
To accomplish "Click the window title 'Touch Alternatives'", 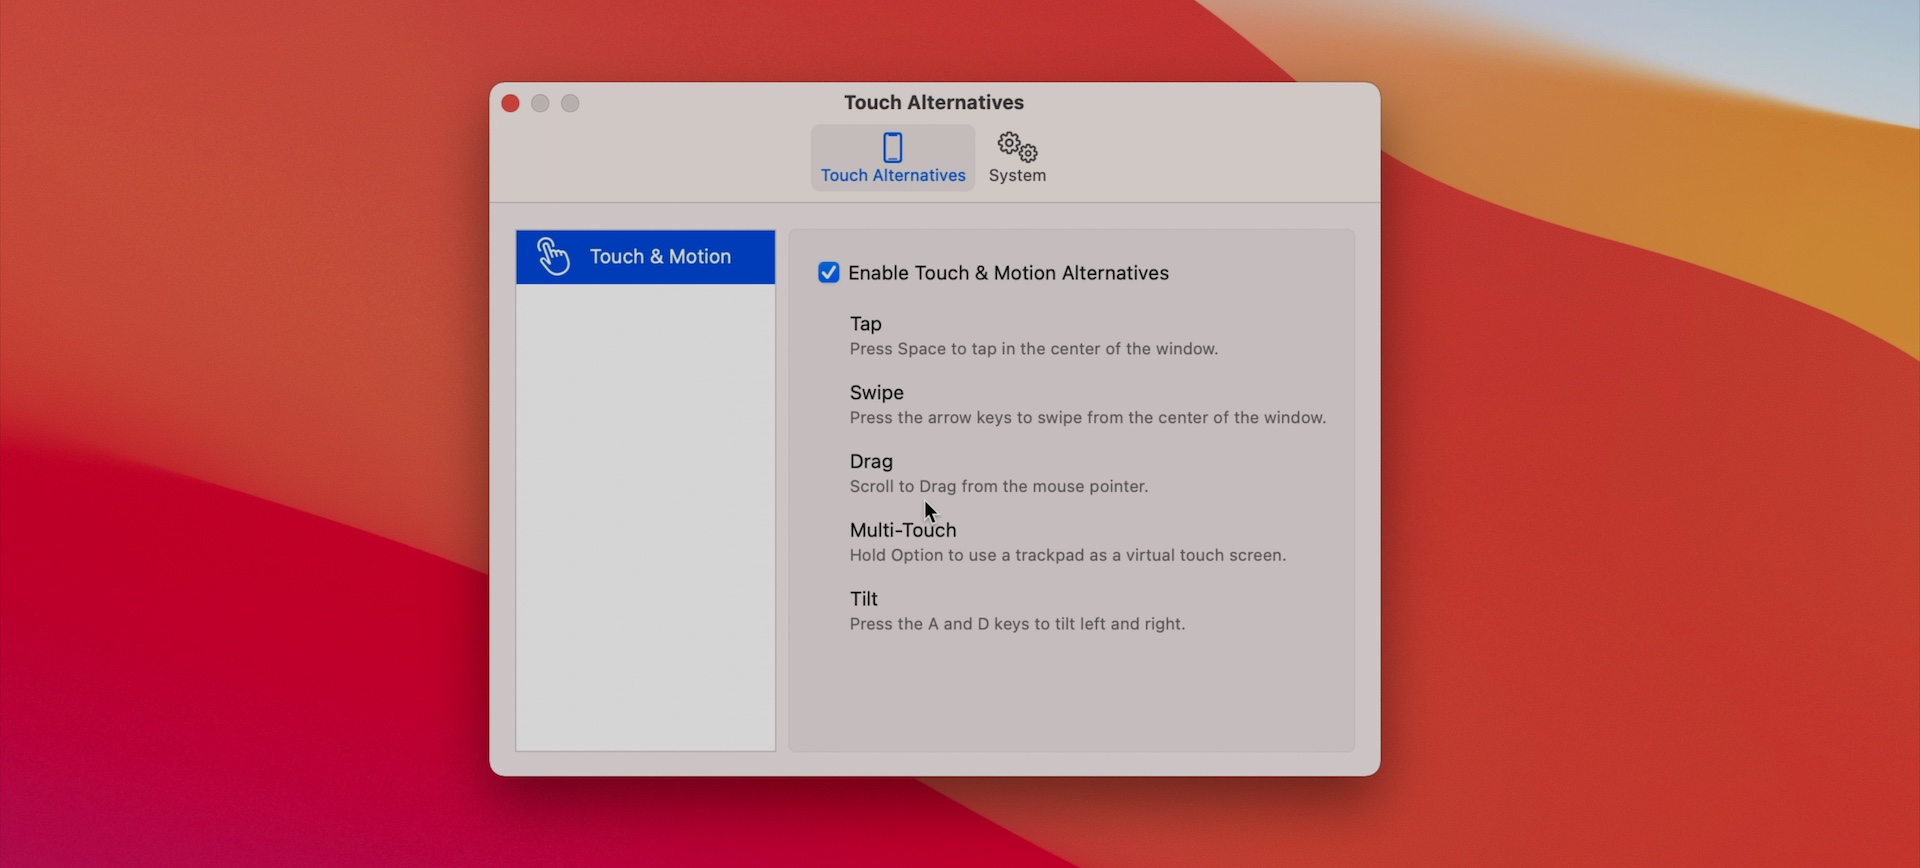I will click(x=933, y=103).
